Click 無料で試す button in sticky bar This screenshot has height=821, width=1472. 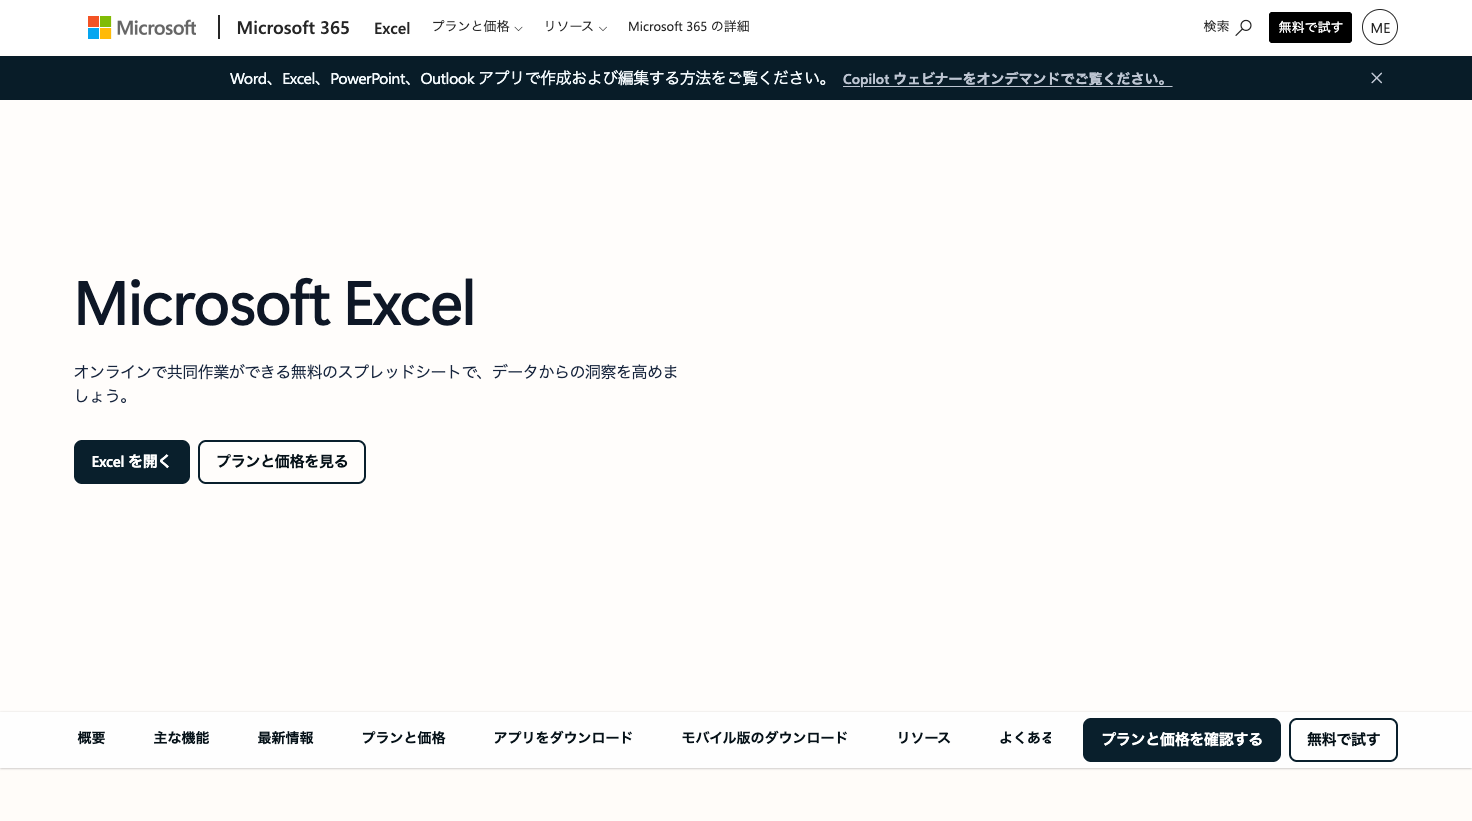pyautogui.click(x=1343, y=740)
